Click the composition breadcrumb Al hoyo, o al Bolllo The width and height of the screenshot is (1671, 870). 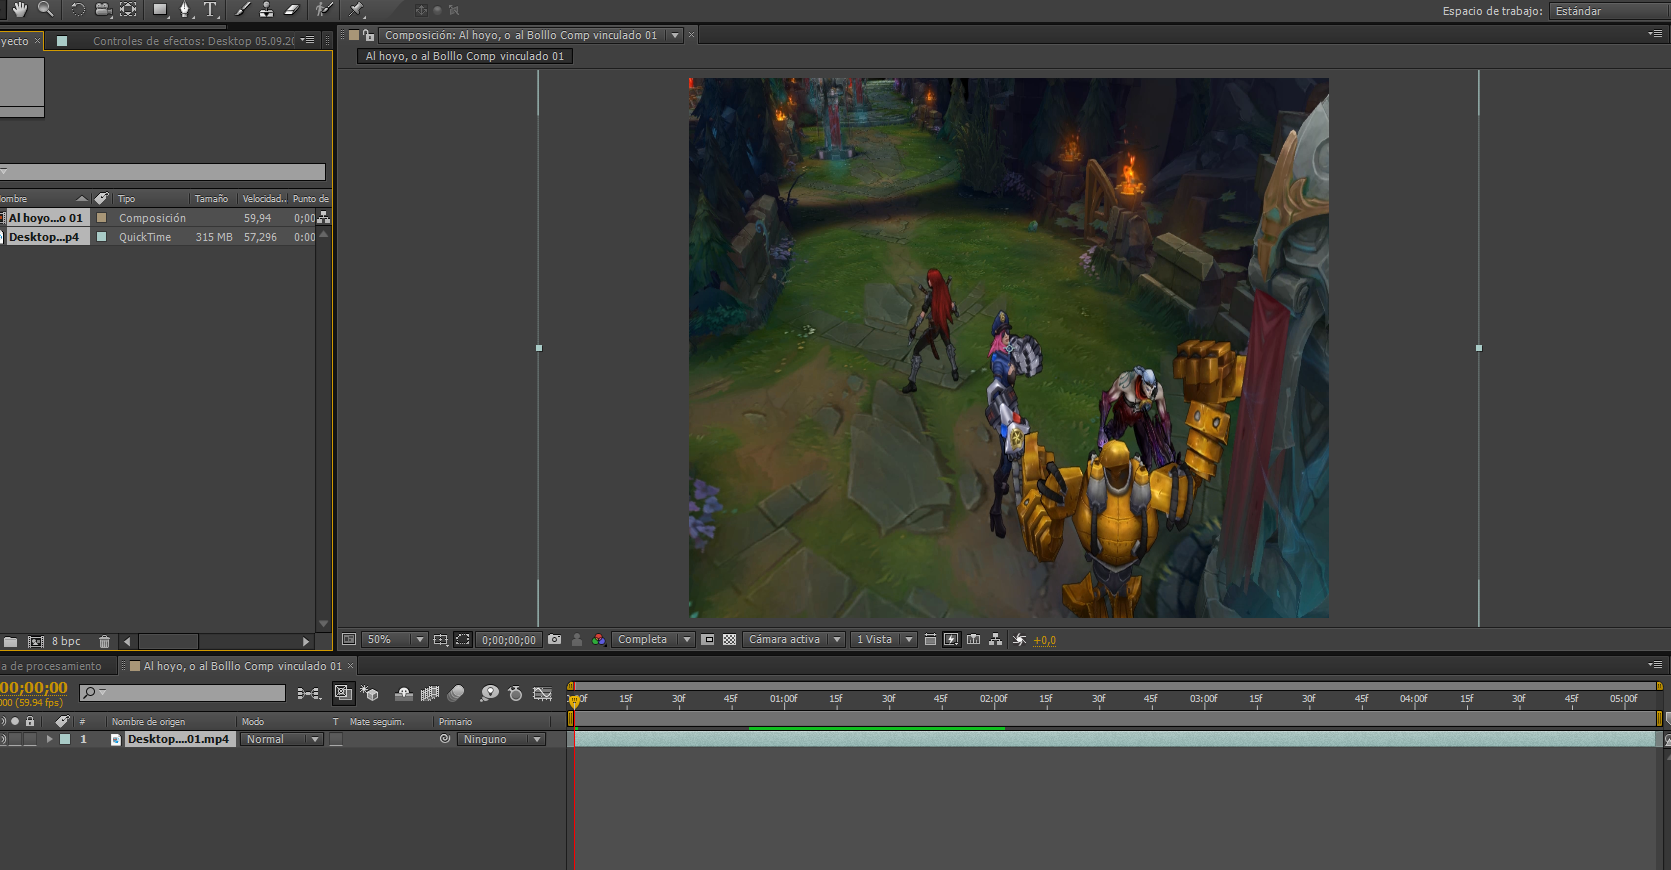(465, 56)
